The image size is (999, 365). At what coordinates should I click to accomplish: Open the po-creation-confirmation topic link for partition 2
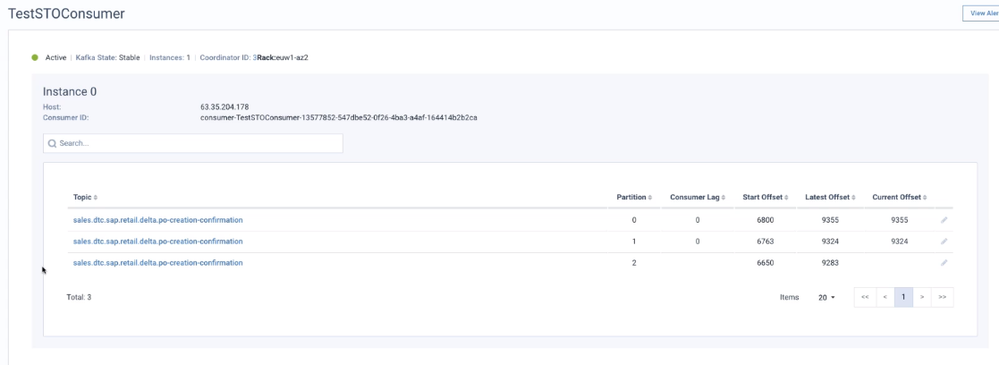click(x=158, y=262)
